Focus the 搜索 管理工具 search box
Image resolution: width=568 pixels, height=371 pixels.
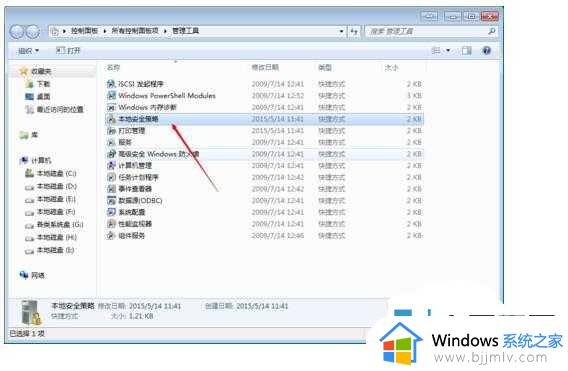426,32
